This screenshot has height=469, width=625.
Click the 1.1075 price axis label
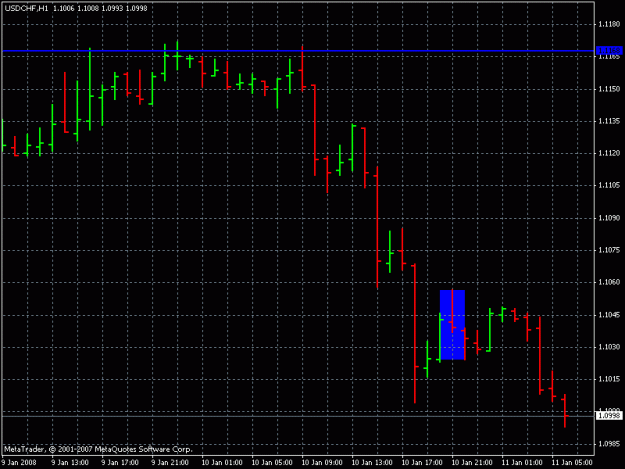click(x=609, y=250)
